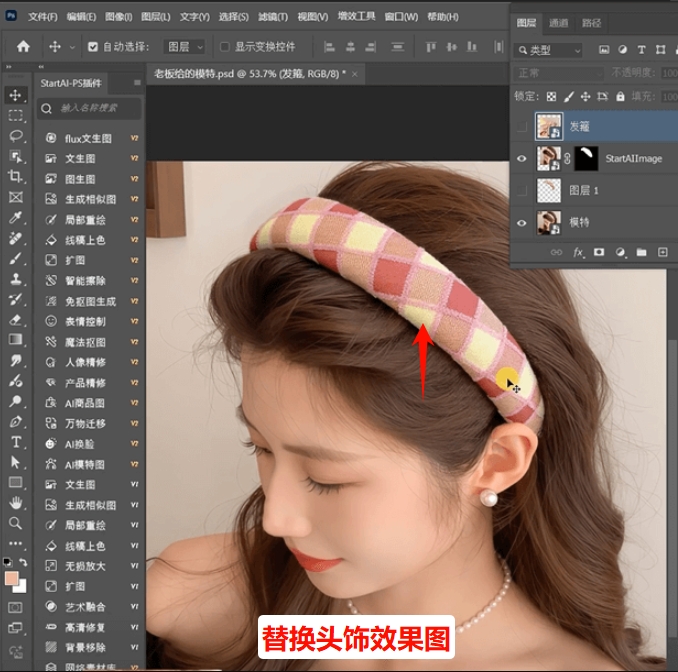
Task: Click the Home icon in options bar
Action: click(23, 46)
